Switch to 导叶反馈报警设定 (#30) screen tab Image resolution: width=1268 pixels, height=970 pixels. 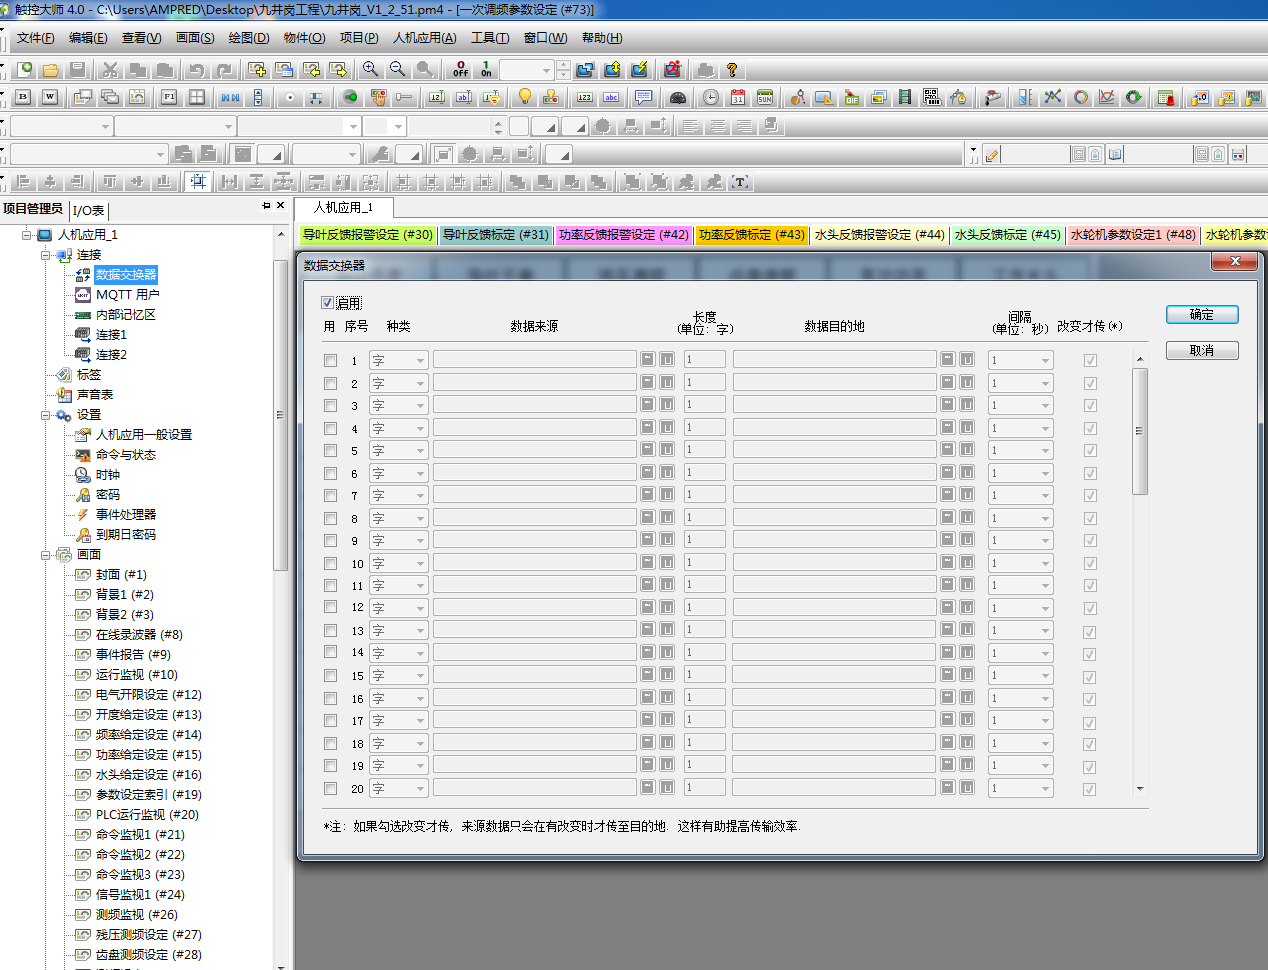click(x=368, y=235)
